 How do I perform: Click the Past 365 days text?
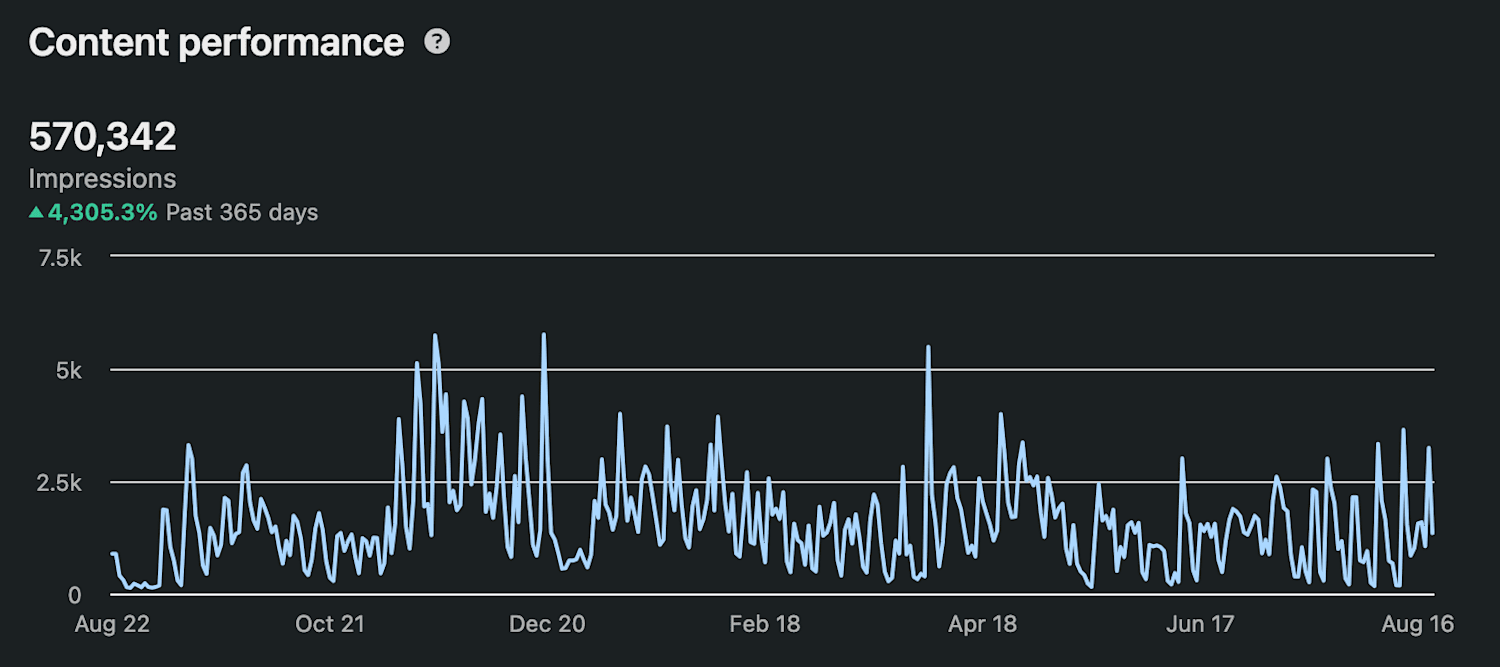coord(242,212)
